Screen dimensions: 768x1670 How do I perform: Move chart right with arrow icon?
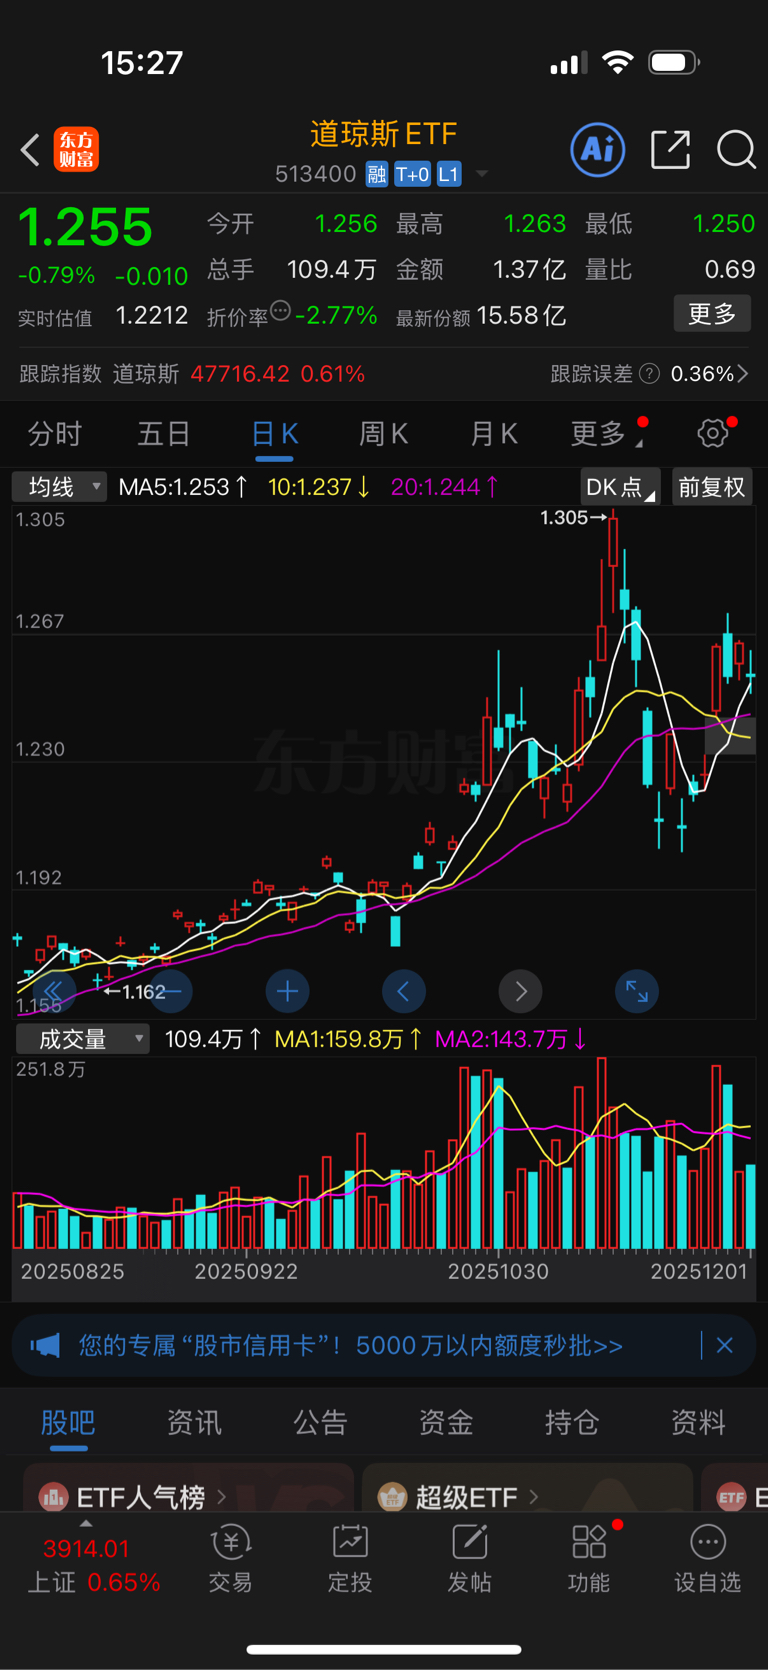[x=521, y=991]
